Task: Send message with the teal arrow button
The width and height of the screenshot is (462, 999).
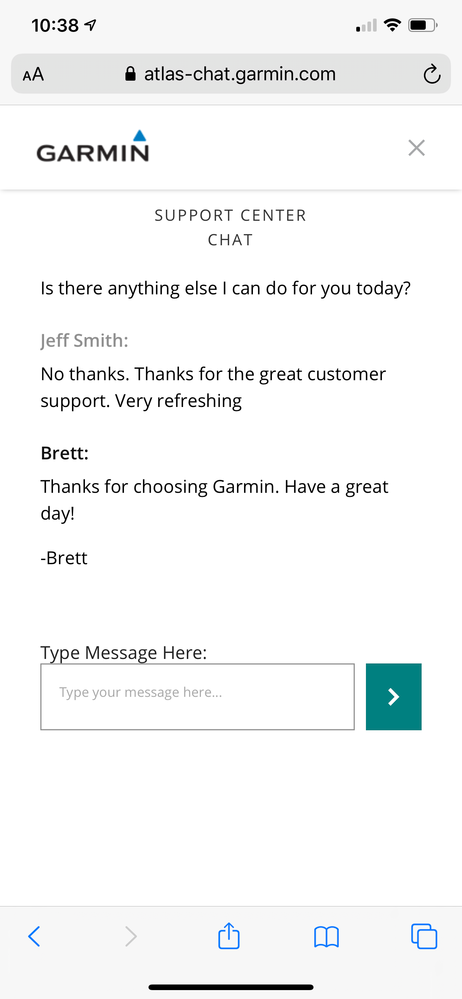Action: pyautogui.click(x=393, y=696)
